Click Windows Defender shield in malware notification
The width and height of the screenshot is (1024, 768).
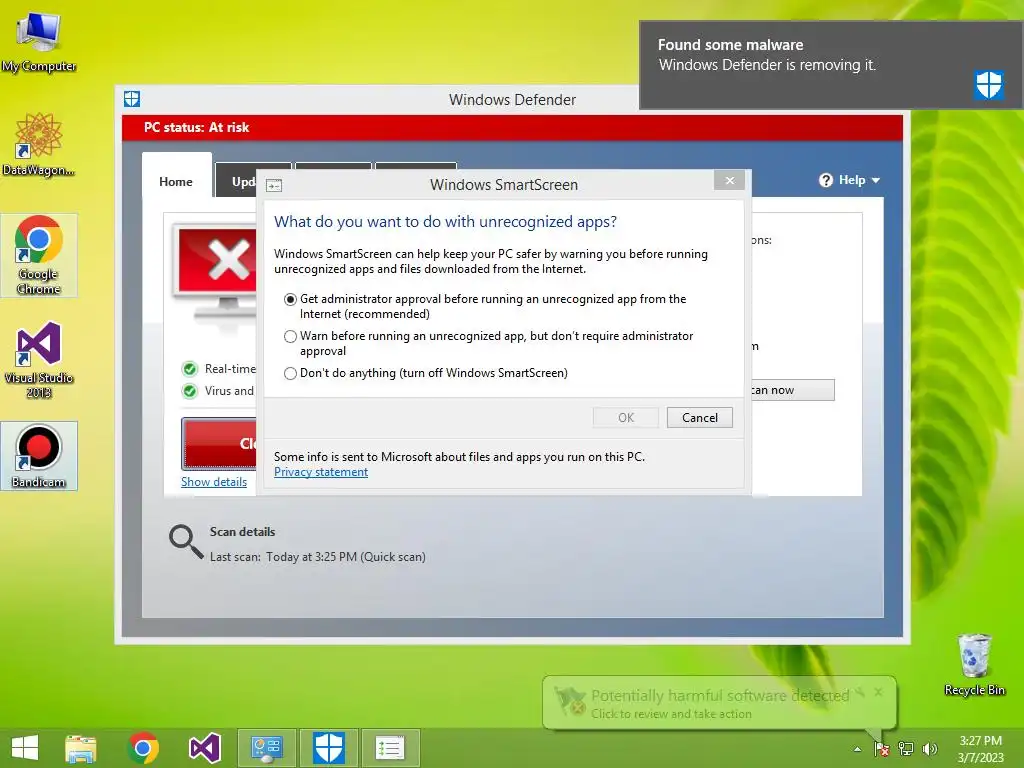coord(989,84)
